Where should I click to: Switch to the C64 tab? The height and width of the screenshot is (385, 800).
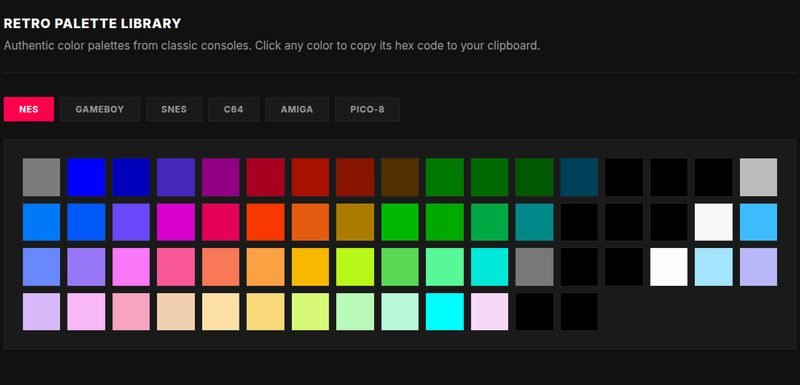coord(233,109)
